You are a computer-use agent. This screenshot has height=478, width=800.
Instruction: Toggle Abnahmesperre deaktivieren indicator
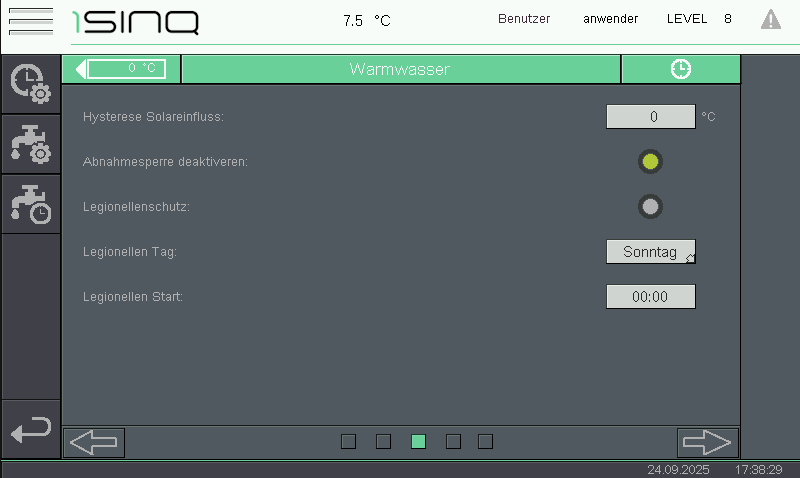[x=650, y=161]
